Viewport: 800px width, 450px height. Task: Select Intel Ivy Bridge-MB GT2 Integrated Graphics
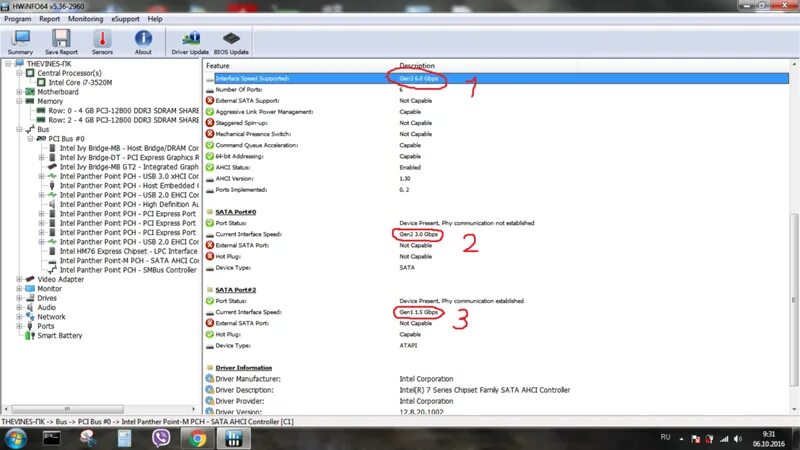pyautogui.click(x=129, y=167)
